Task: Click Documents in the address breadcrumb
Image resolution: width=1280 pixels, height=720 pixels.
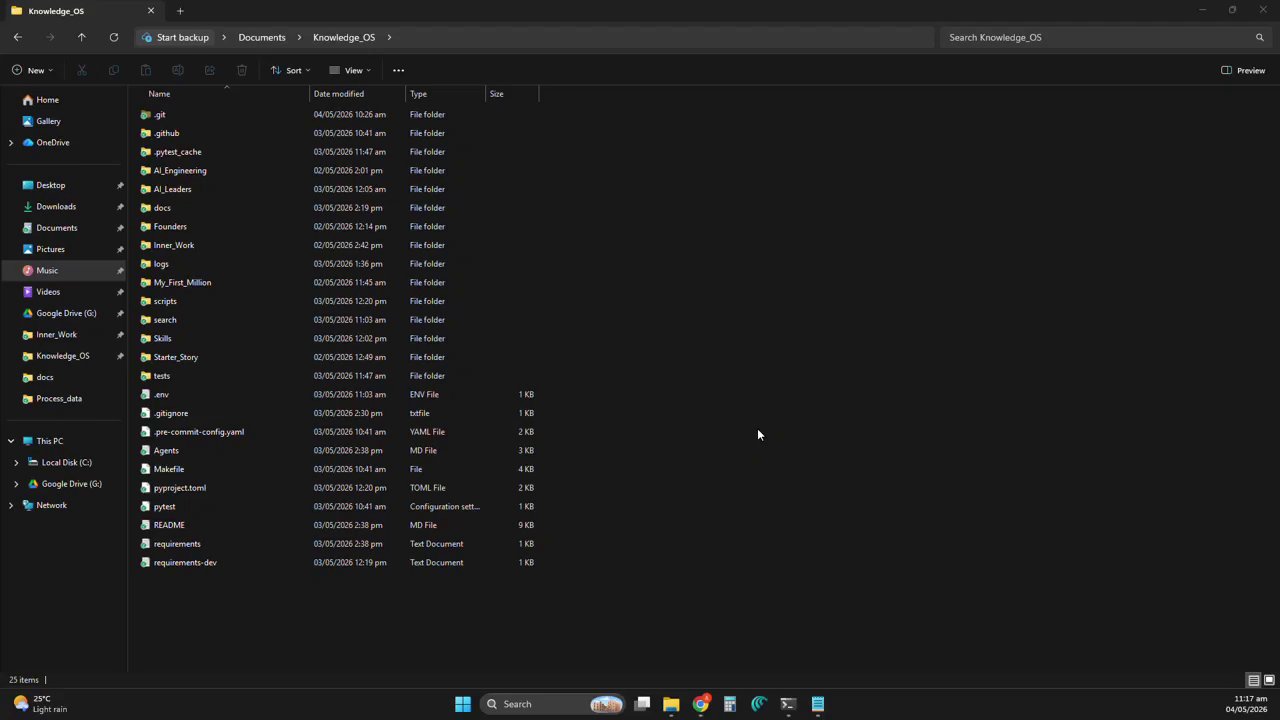Action: 262,37
